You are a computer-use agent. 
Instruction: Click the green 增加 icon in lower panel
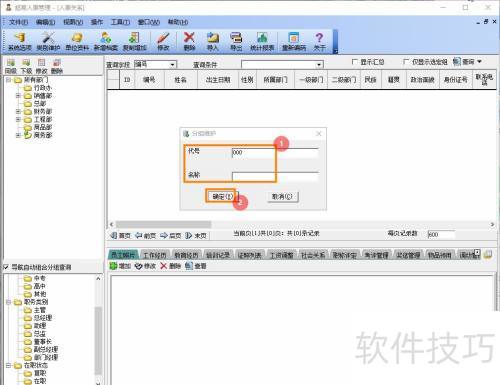pyautogui.click(x=114, y=266)
